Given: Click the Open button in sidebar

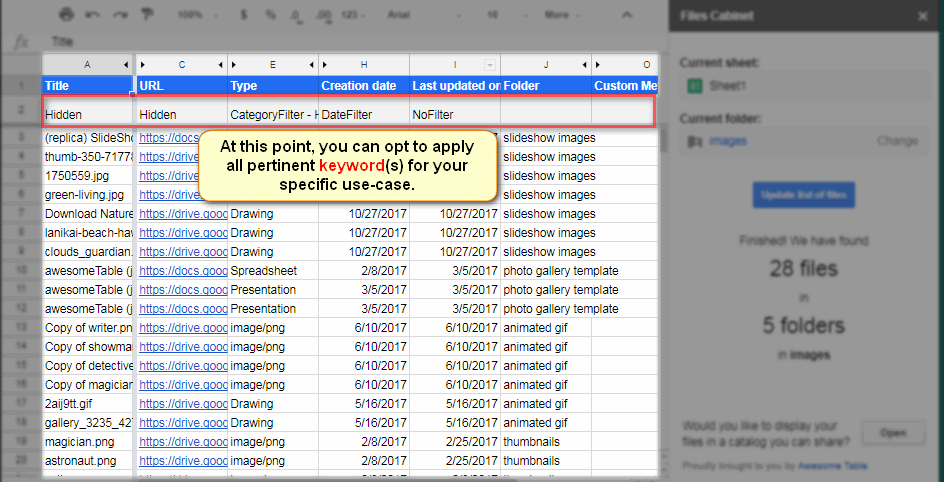Looking at the screenshot, I should click(x=893, y=433).
